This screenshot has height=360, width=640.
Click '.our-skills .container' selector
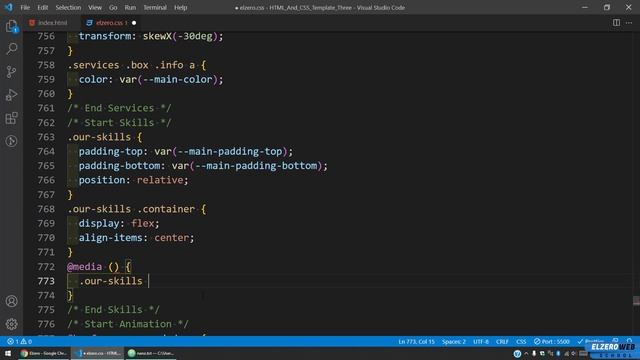(131, 209)
